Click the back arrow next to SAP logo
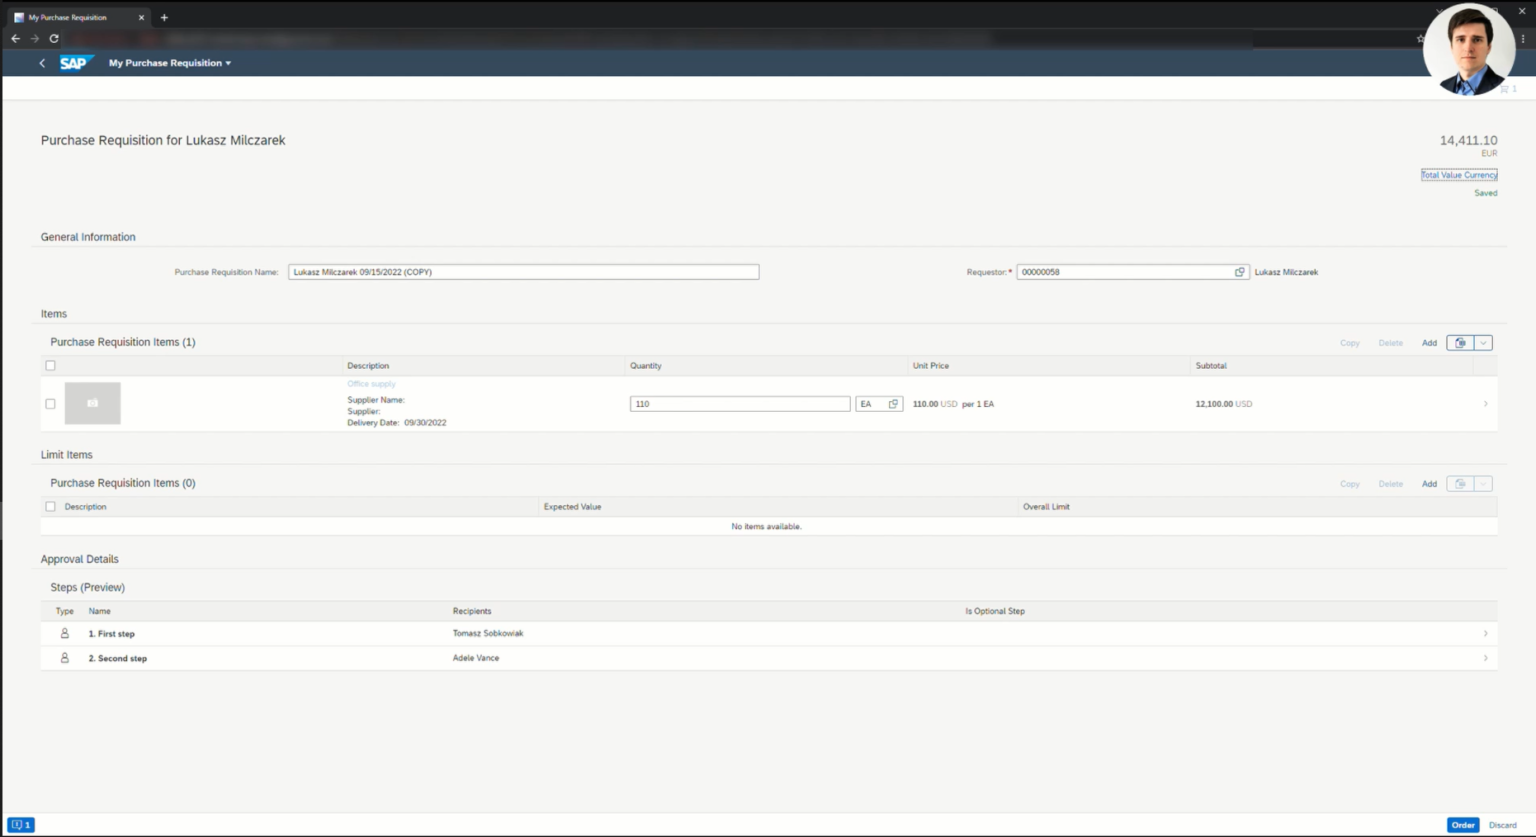The width and height of the screenshot is (1536, 837). coord(41,62)
